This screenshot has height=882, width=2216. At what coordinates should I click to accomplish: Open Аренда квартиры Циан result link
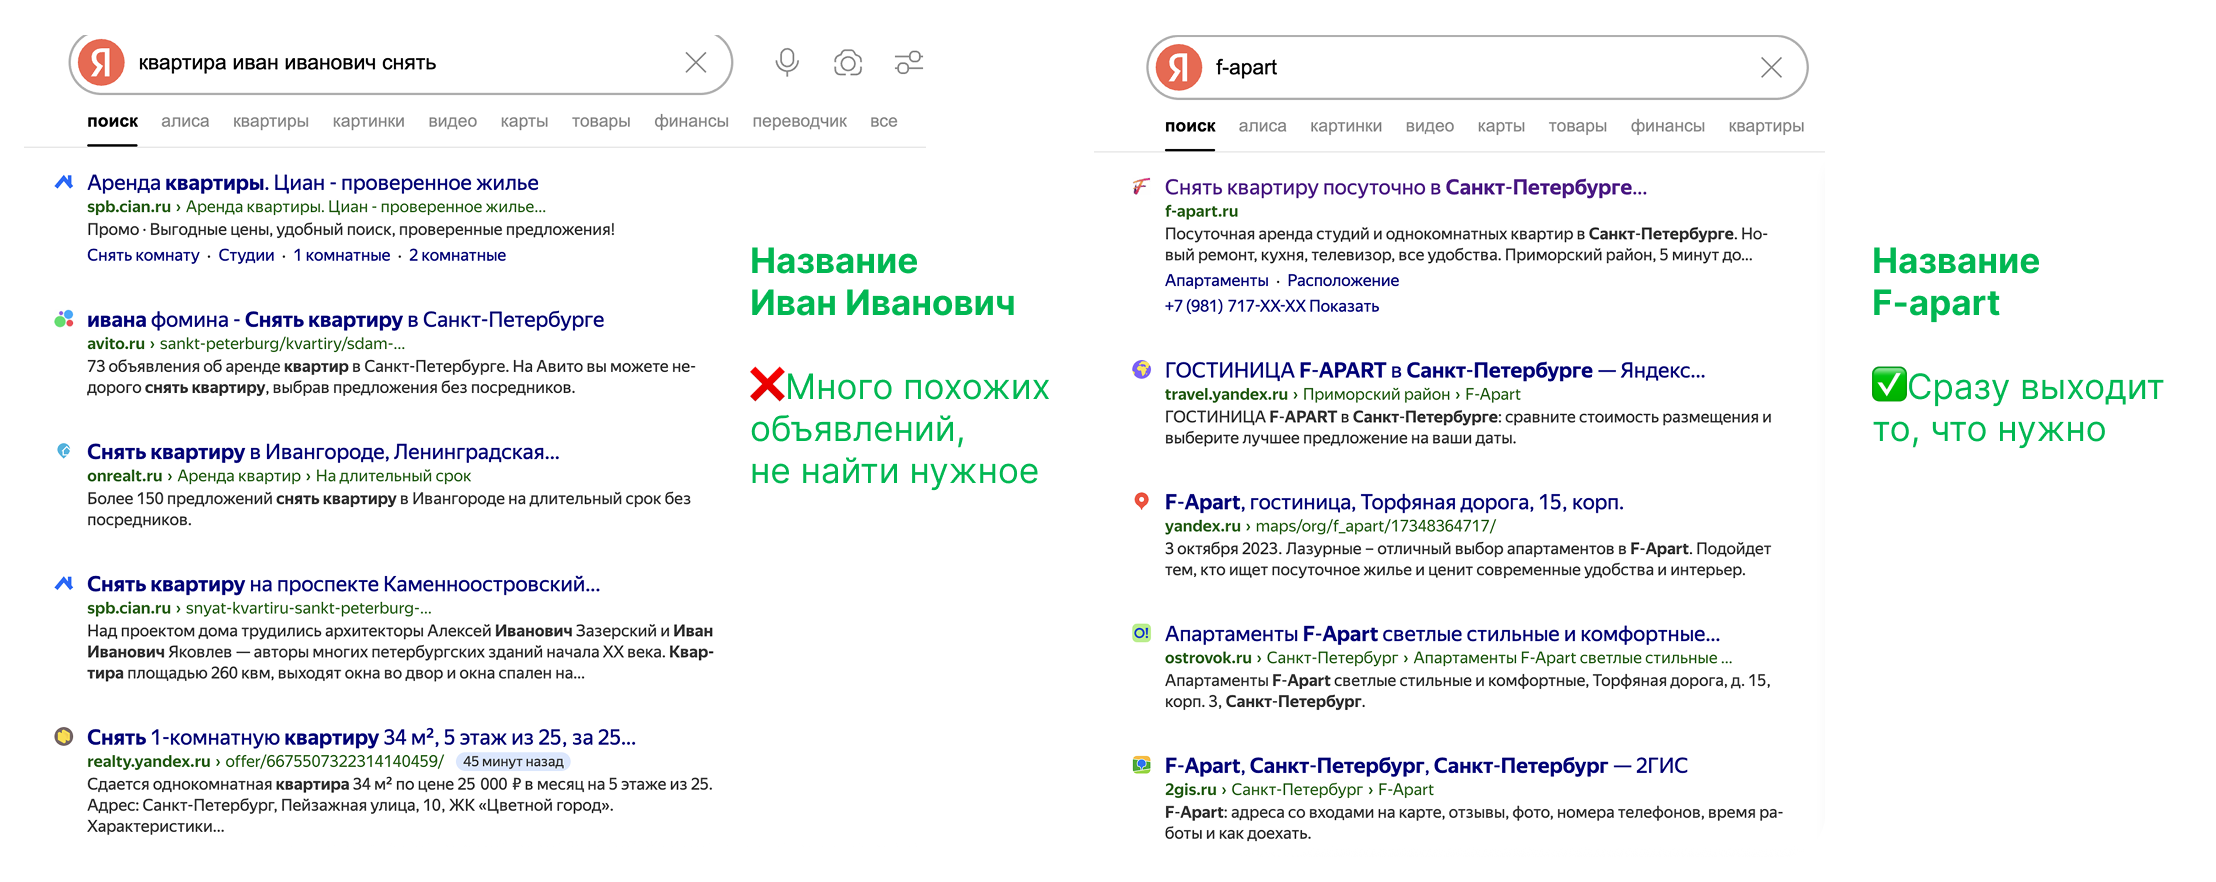tap(312, 183)
